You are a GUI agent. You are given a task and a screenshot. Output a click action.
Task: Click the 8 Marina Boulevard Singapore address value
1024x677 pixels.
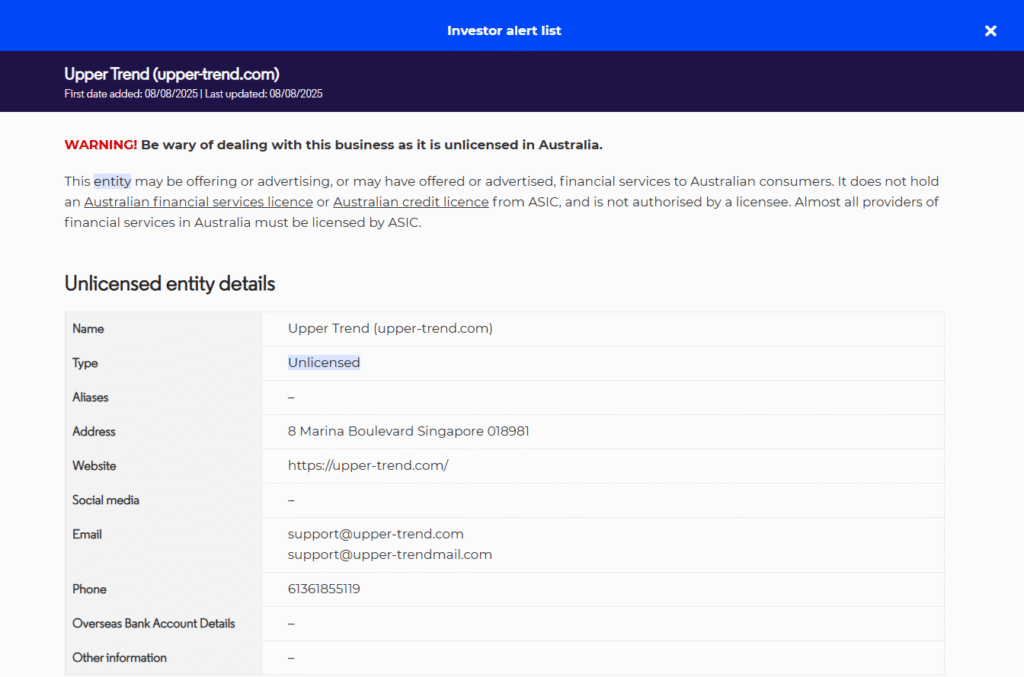tap(408, 431)
